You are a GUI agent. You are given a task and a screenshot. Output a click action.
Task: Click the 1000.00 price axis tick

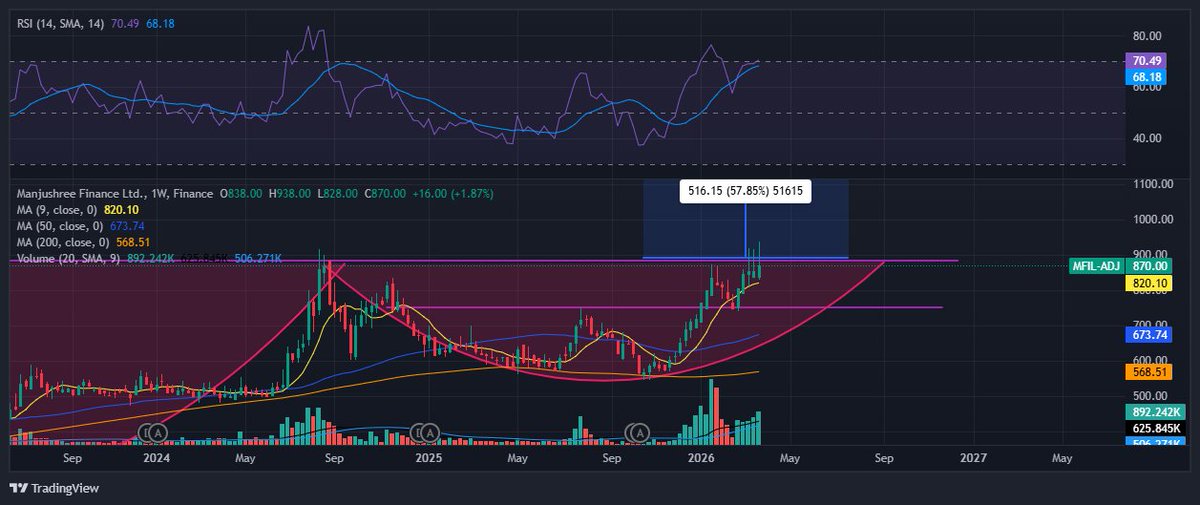tap(1153, 219)
